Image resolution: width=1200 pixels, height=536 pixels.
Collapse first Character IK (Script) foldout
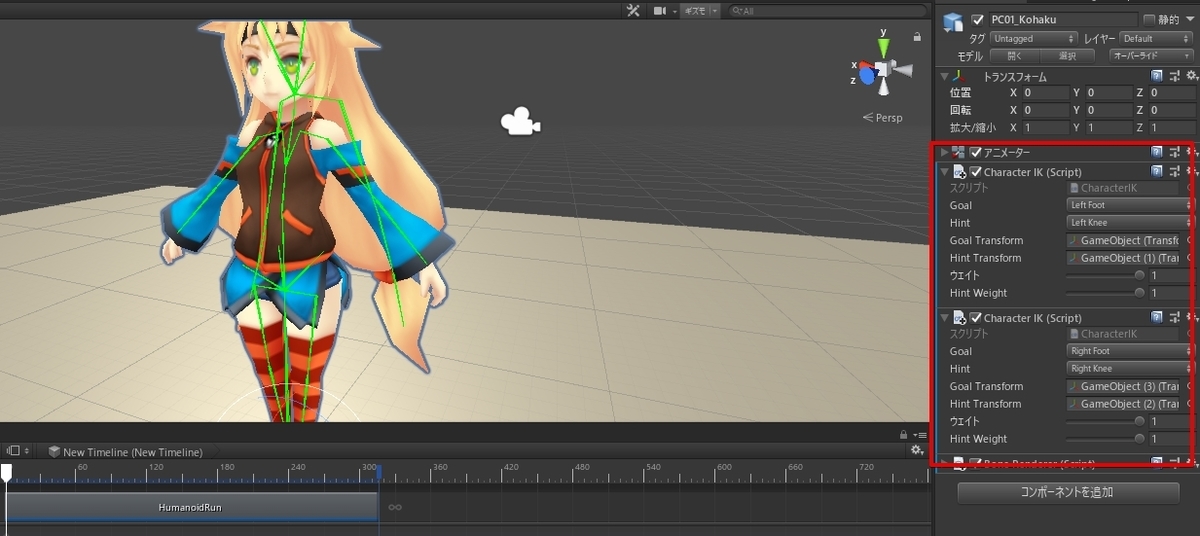944,172
